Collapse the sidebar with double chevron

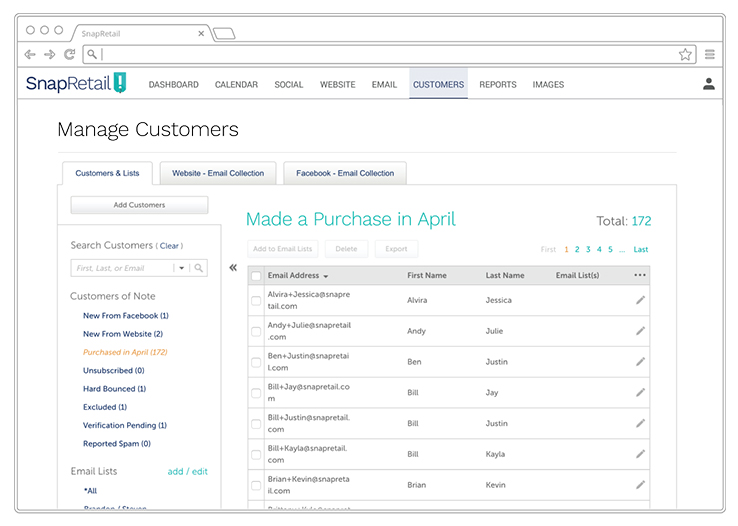(233, 268)
